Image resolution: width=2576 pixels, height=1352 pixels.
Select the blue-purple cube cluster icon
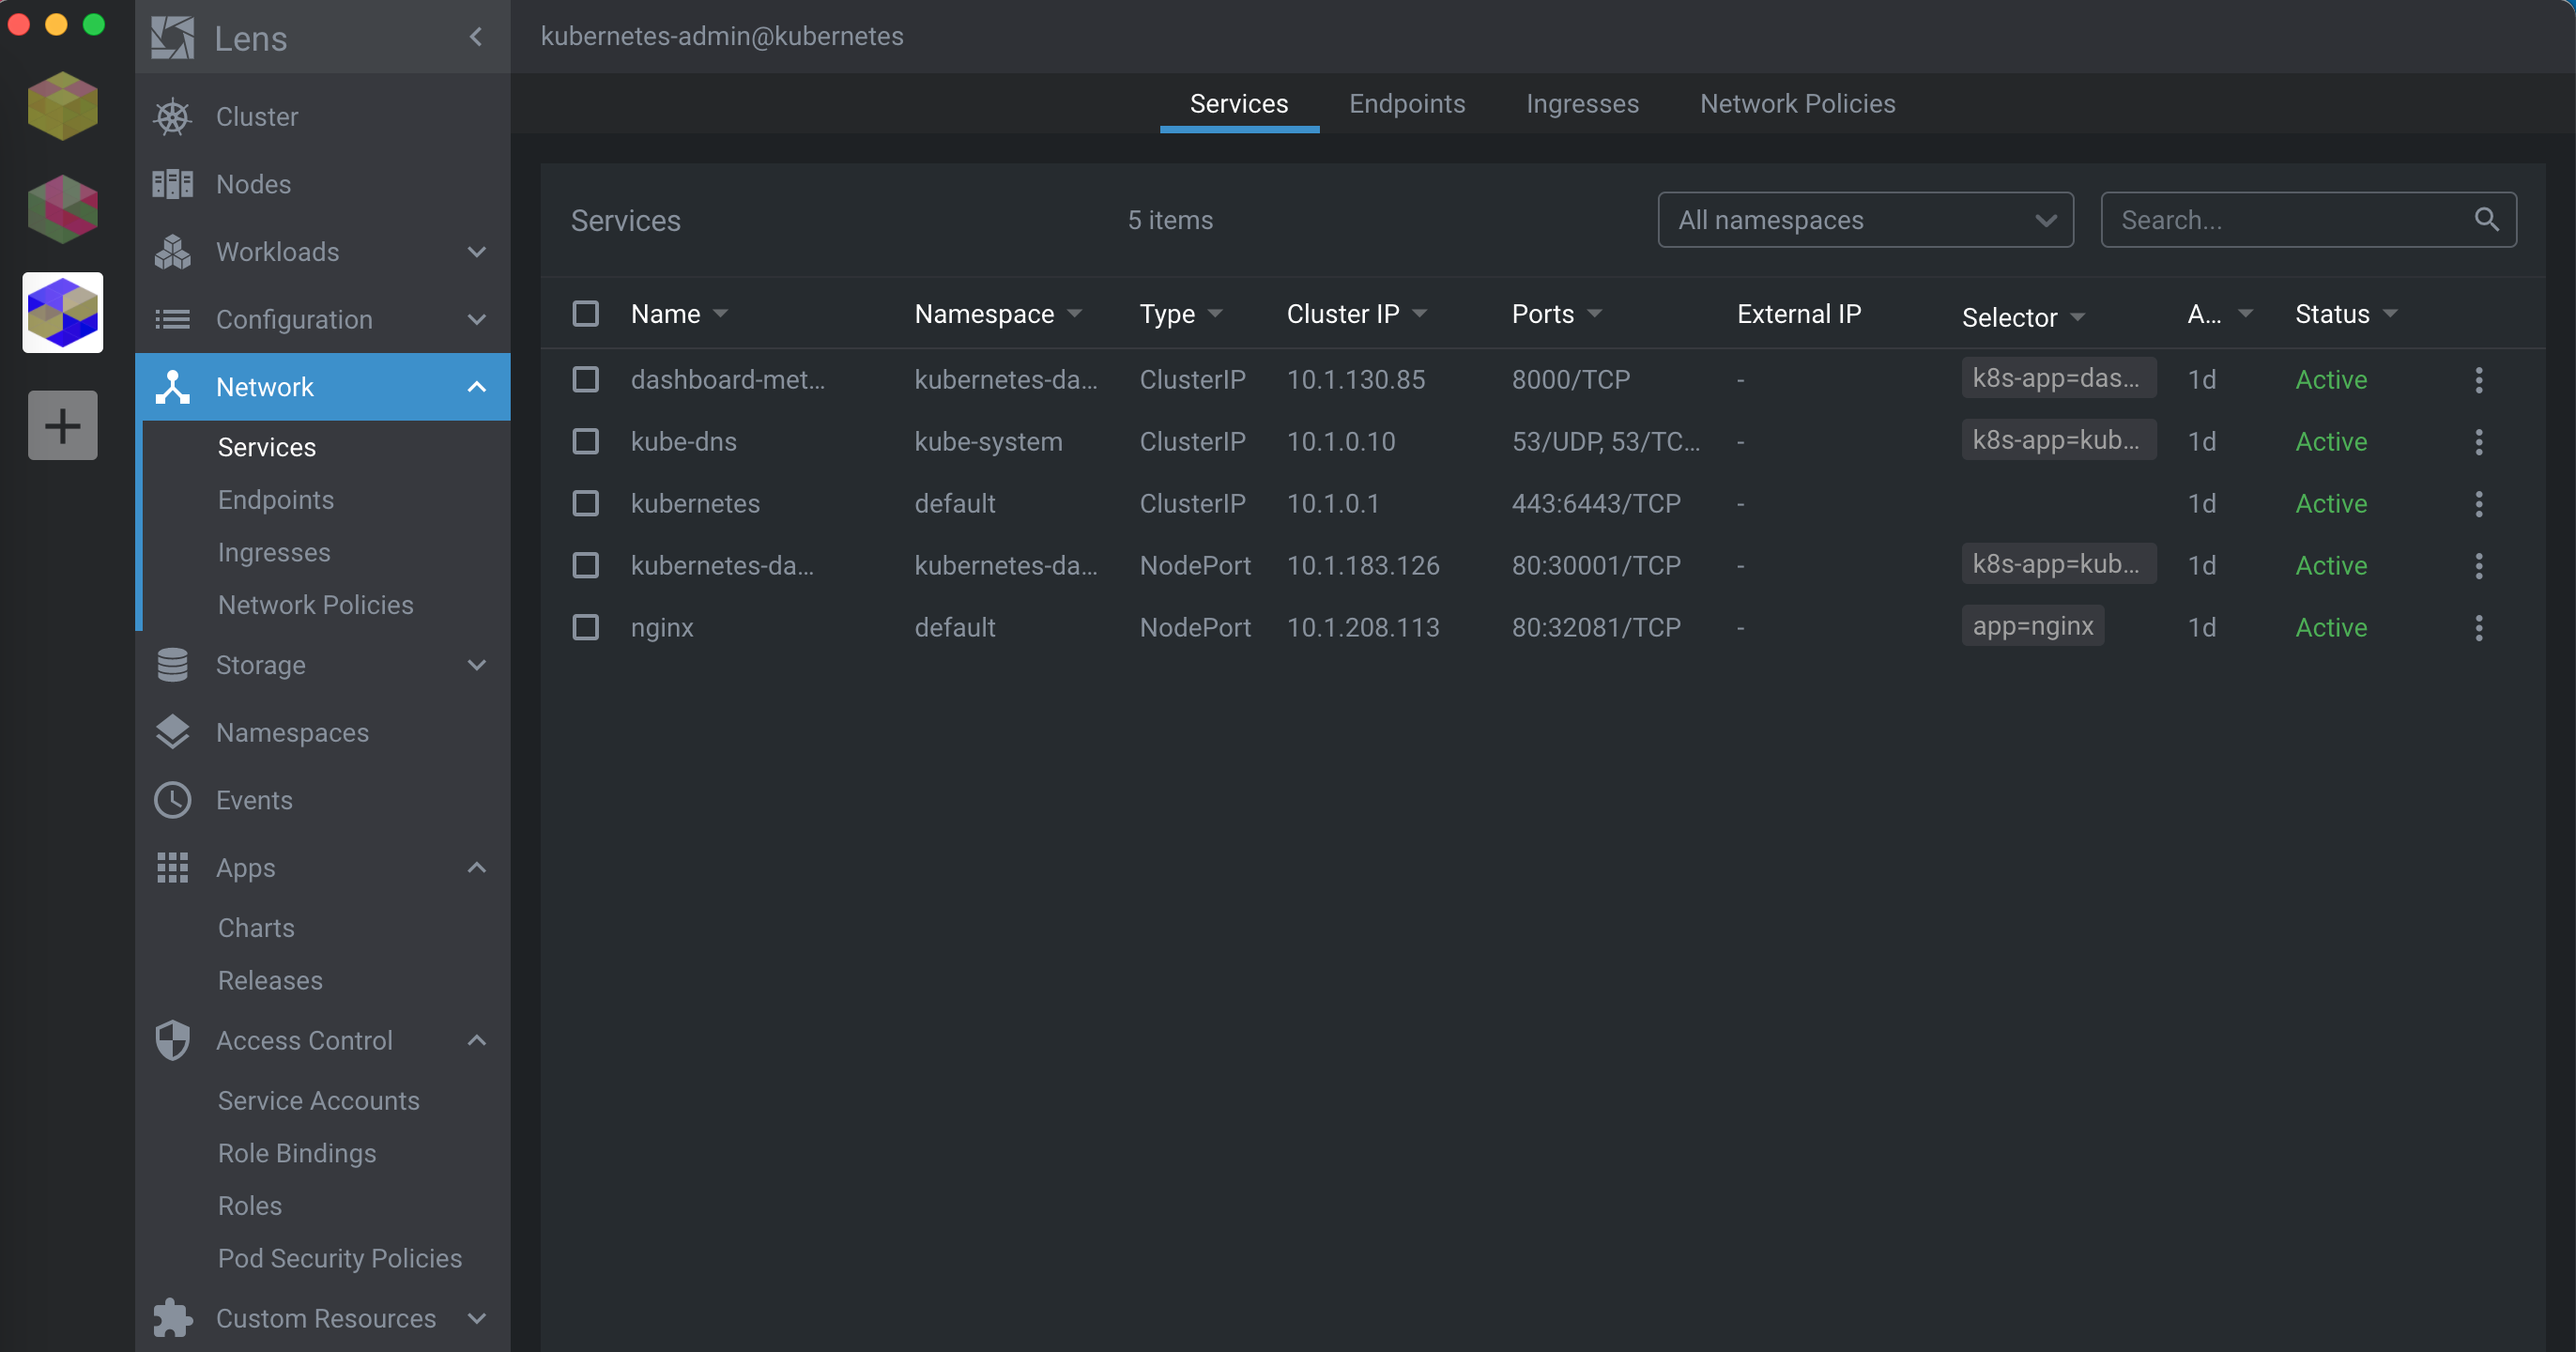(x=62, y=313)
